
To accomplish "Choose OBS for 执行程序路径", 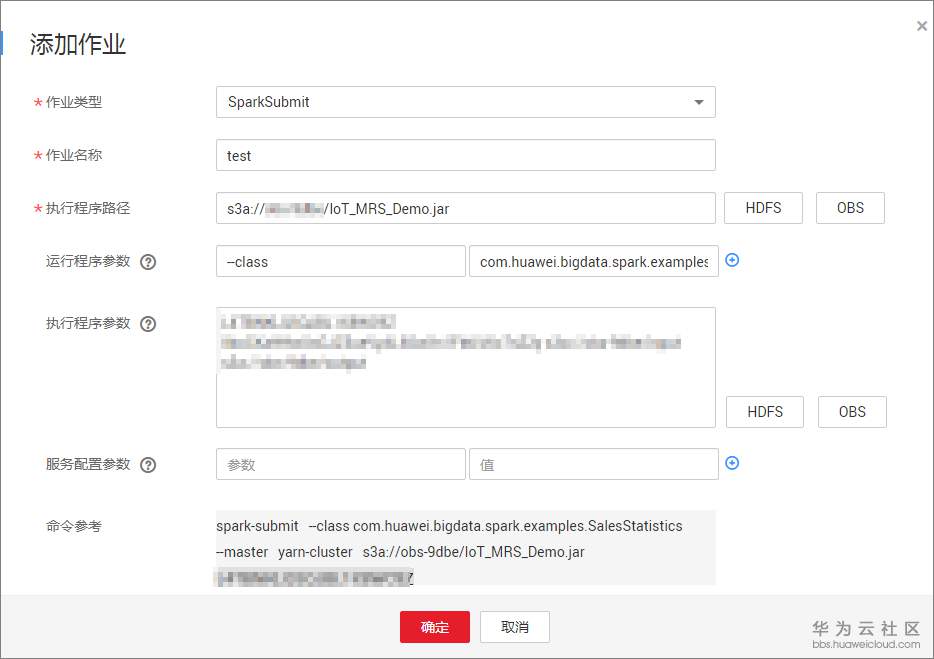I will 850,208.
